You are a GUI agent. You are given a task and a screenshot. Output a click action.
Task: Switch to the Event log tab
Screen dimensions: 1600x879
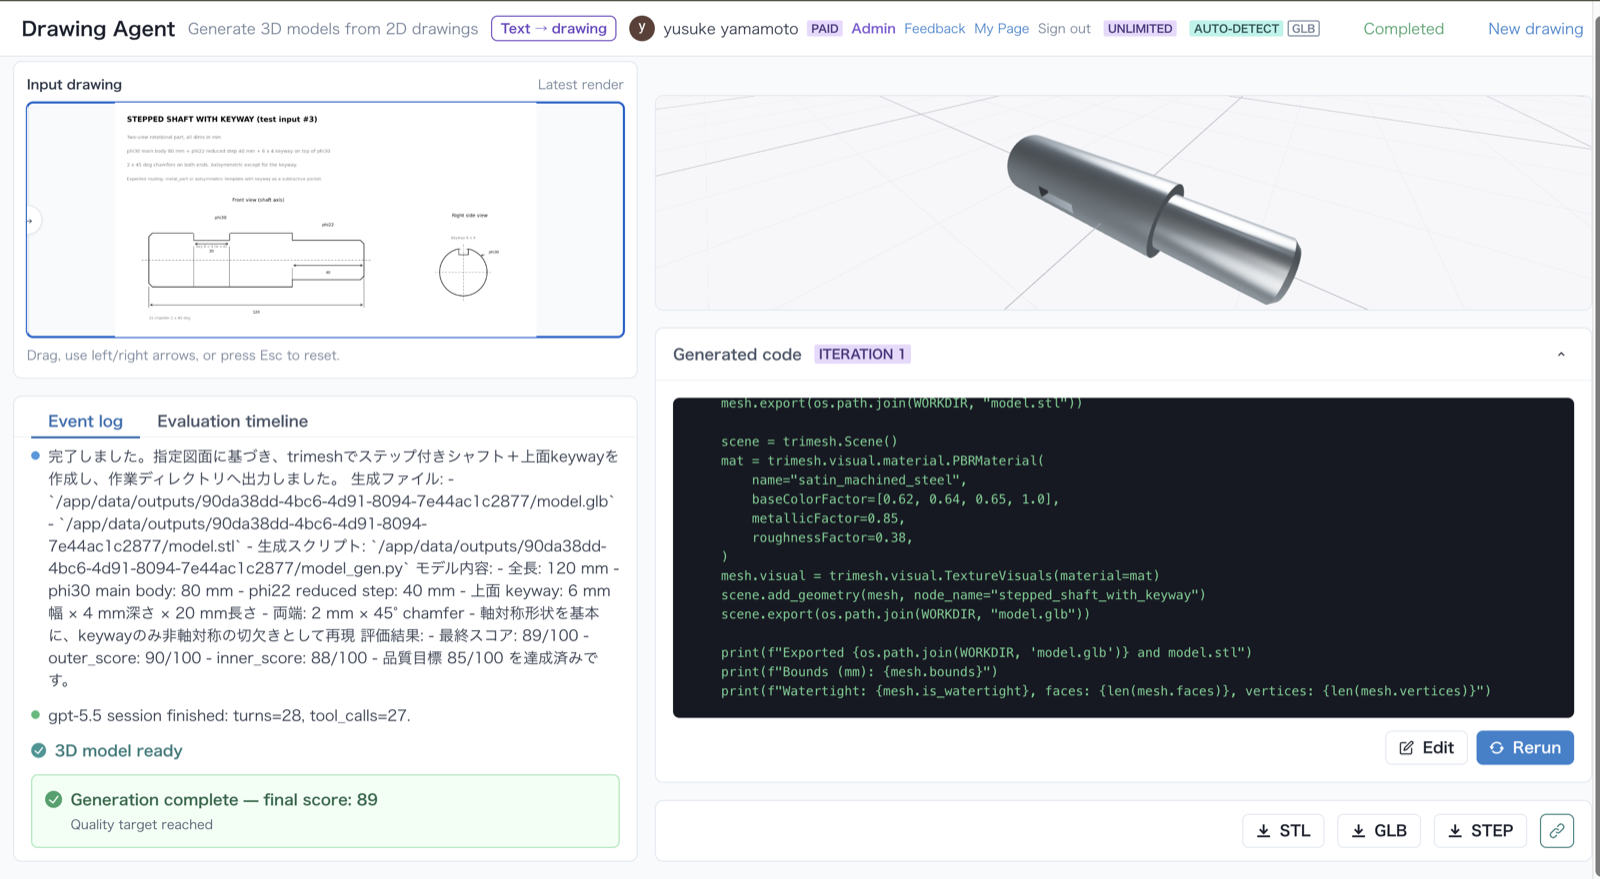(x=85, y=421)
